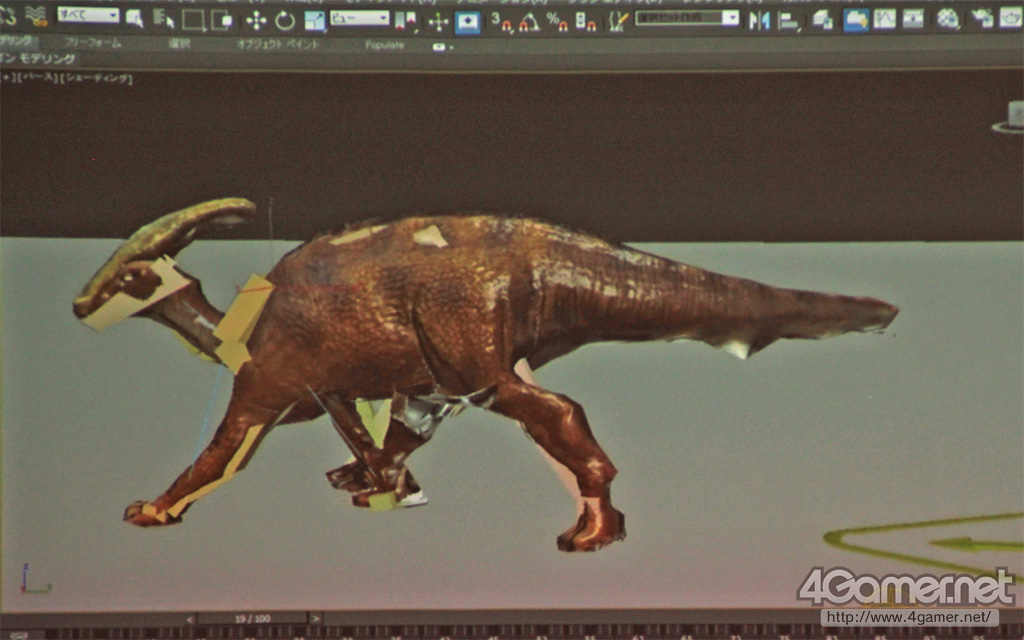Open the named selection sets dropdown

pos(687,18)
